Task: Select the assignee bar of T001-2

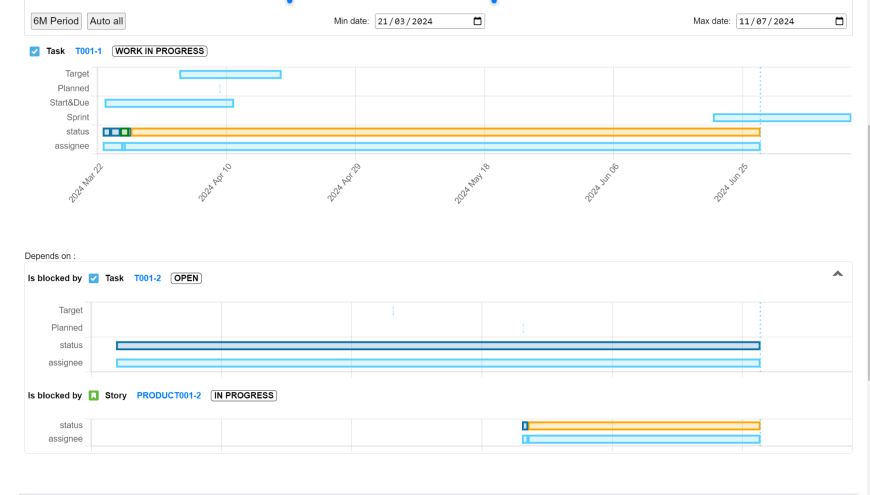Action: pyautogui.click(x=438, y=363)
